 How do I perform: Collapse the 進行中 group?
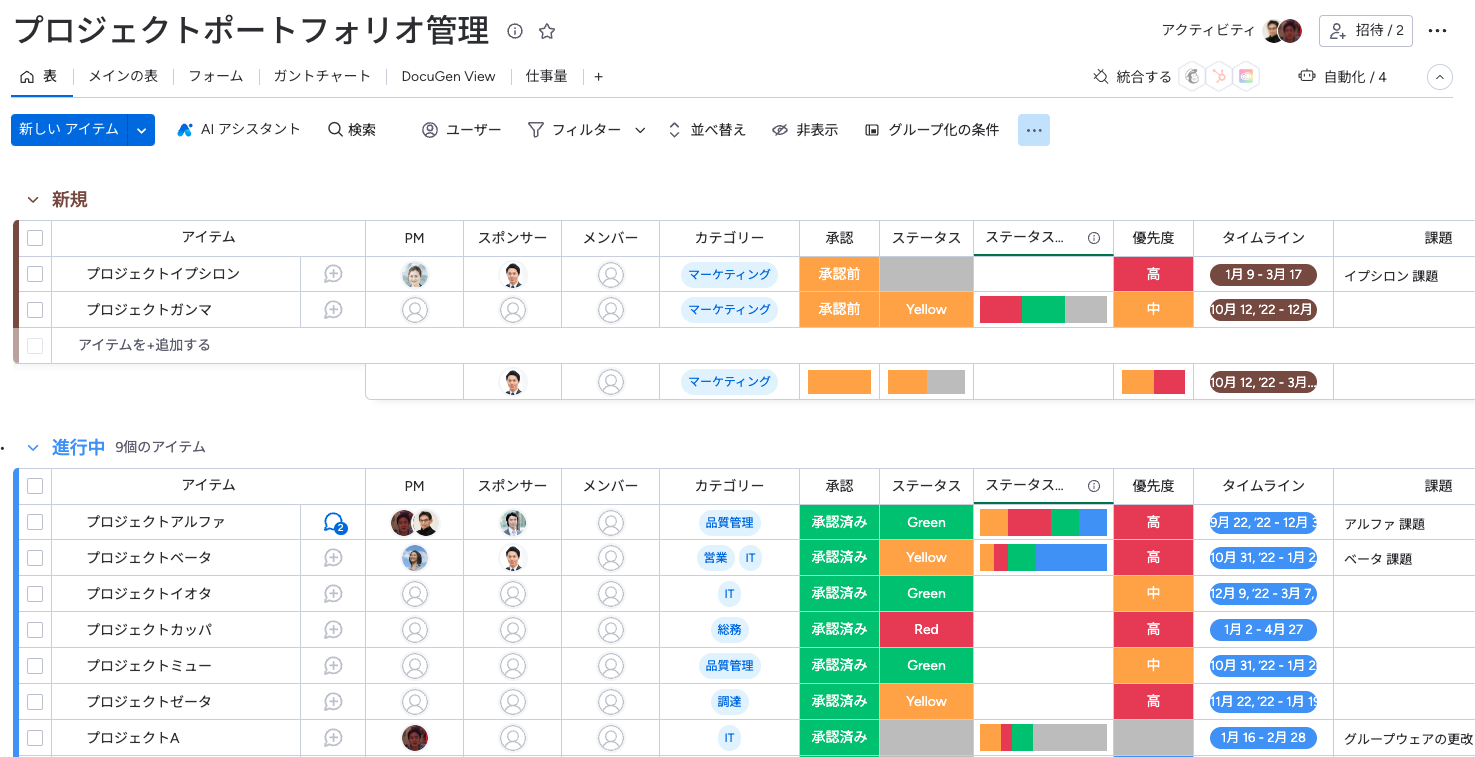33,448
